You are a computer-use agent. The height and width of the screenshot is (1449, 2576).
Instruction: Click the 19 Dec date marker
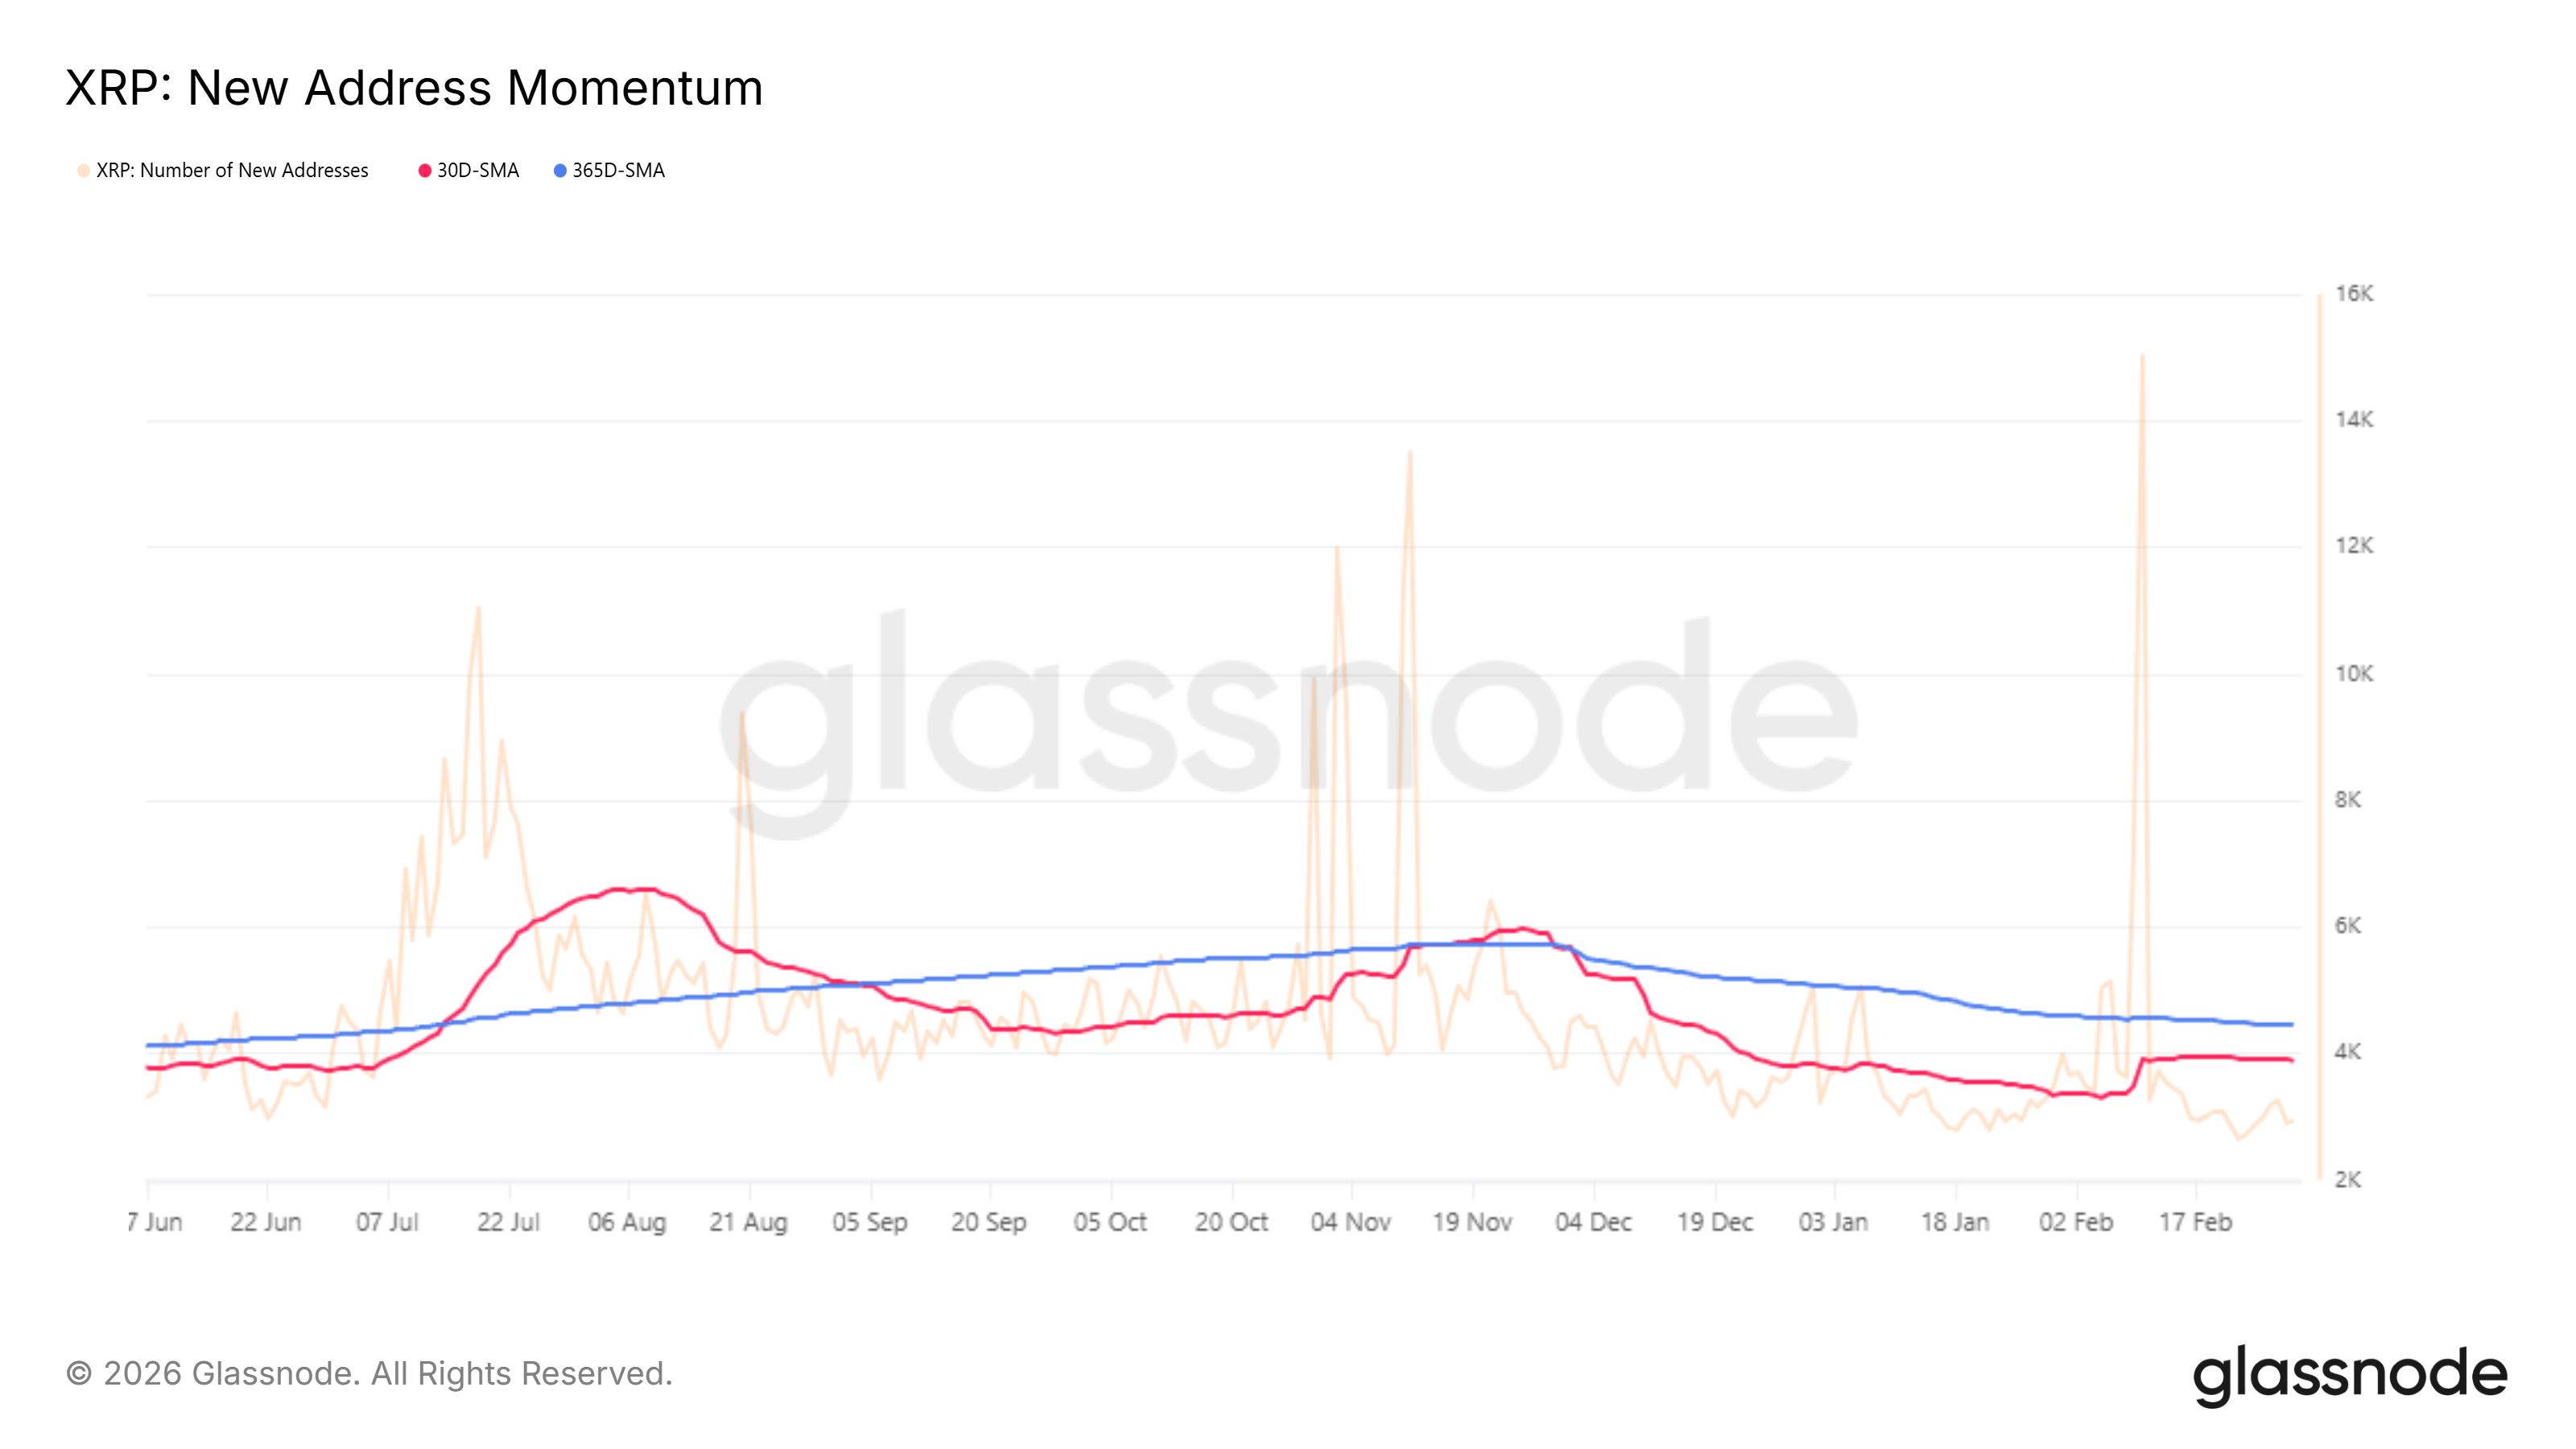pos(1715,1223)
